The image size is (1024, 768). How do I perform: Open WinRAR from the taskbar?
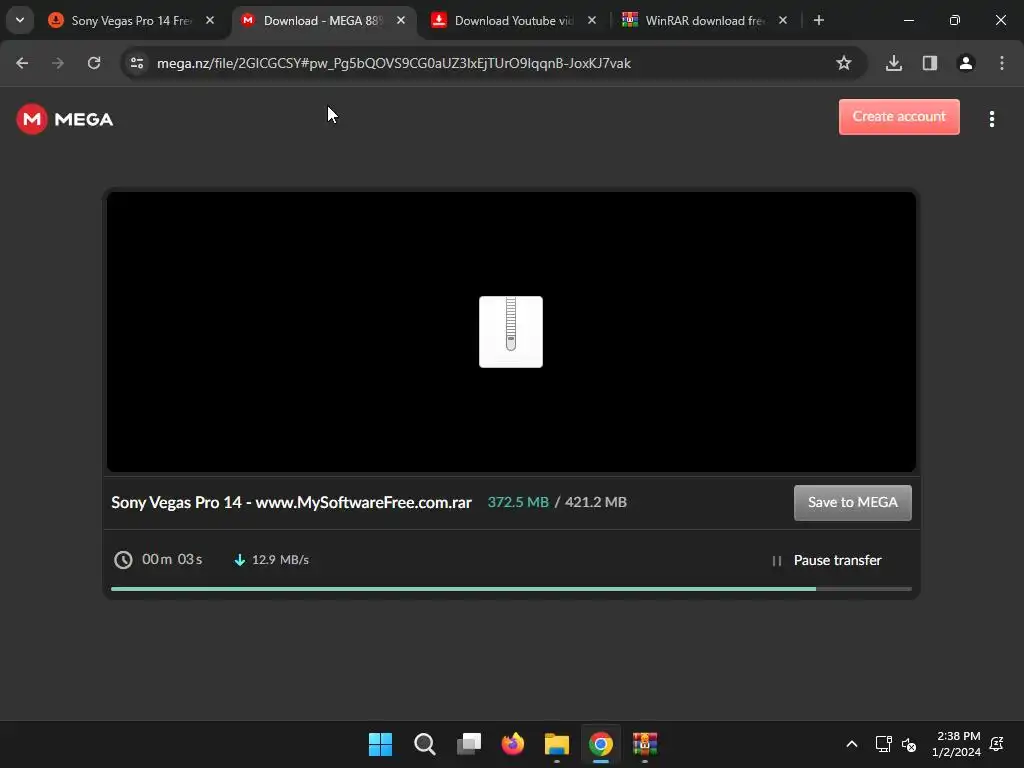point(645,744)
